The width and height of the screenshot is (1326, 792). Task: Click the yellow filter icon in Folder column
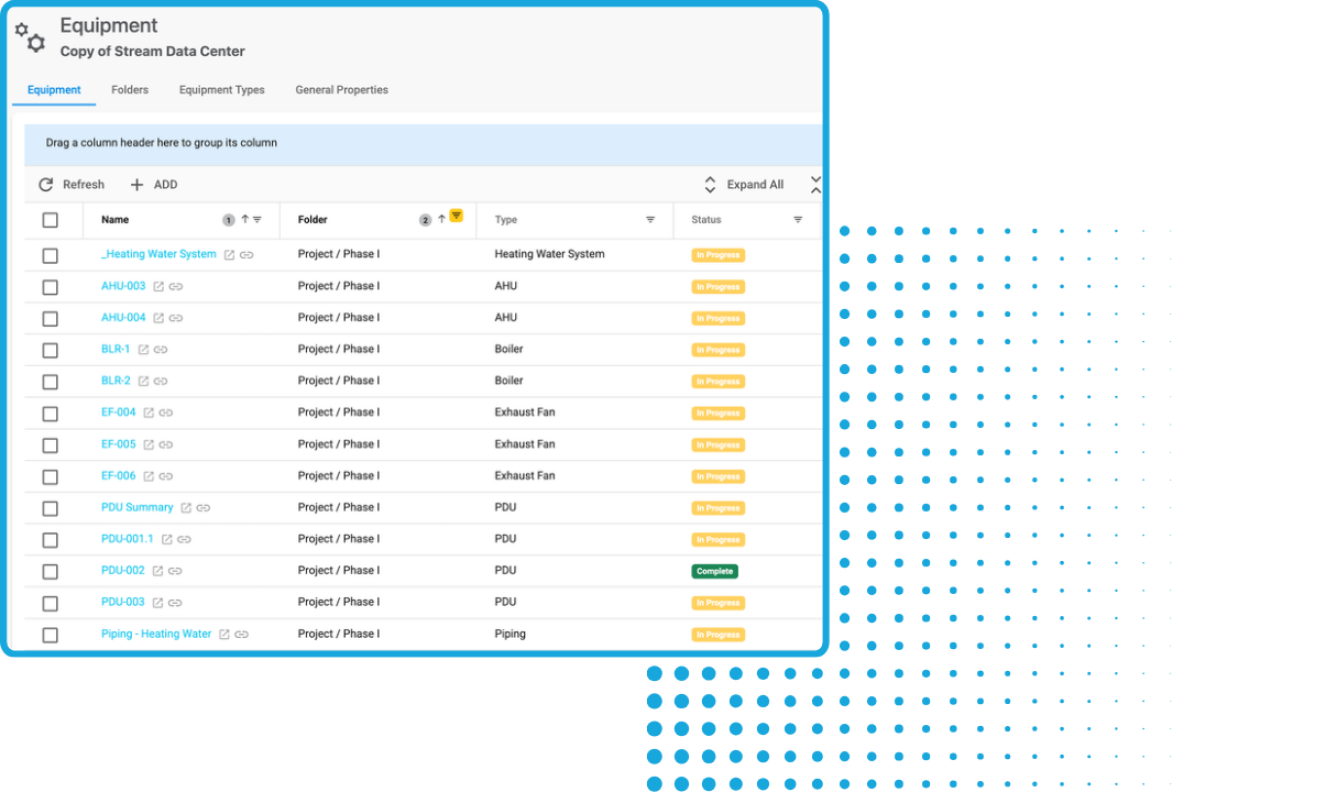(456, 216)
